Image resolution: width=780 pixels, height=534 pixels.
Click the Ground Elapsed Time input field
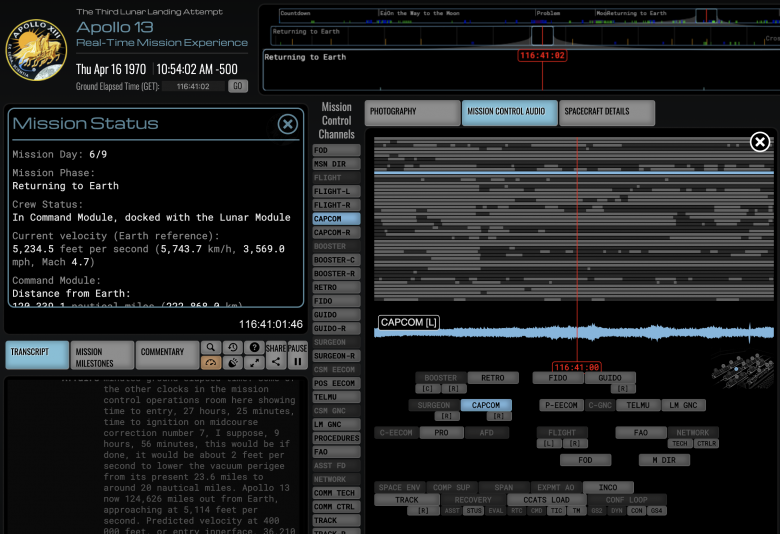(194, 87)
